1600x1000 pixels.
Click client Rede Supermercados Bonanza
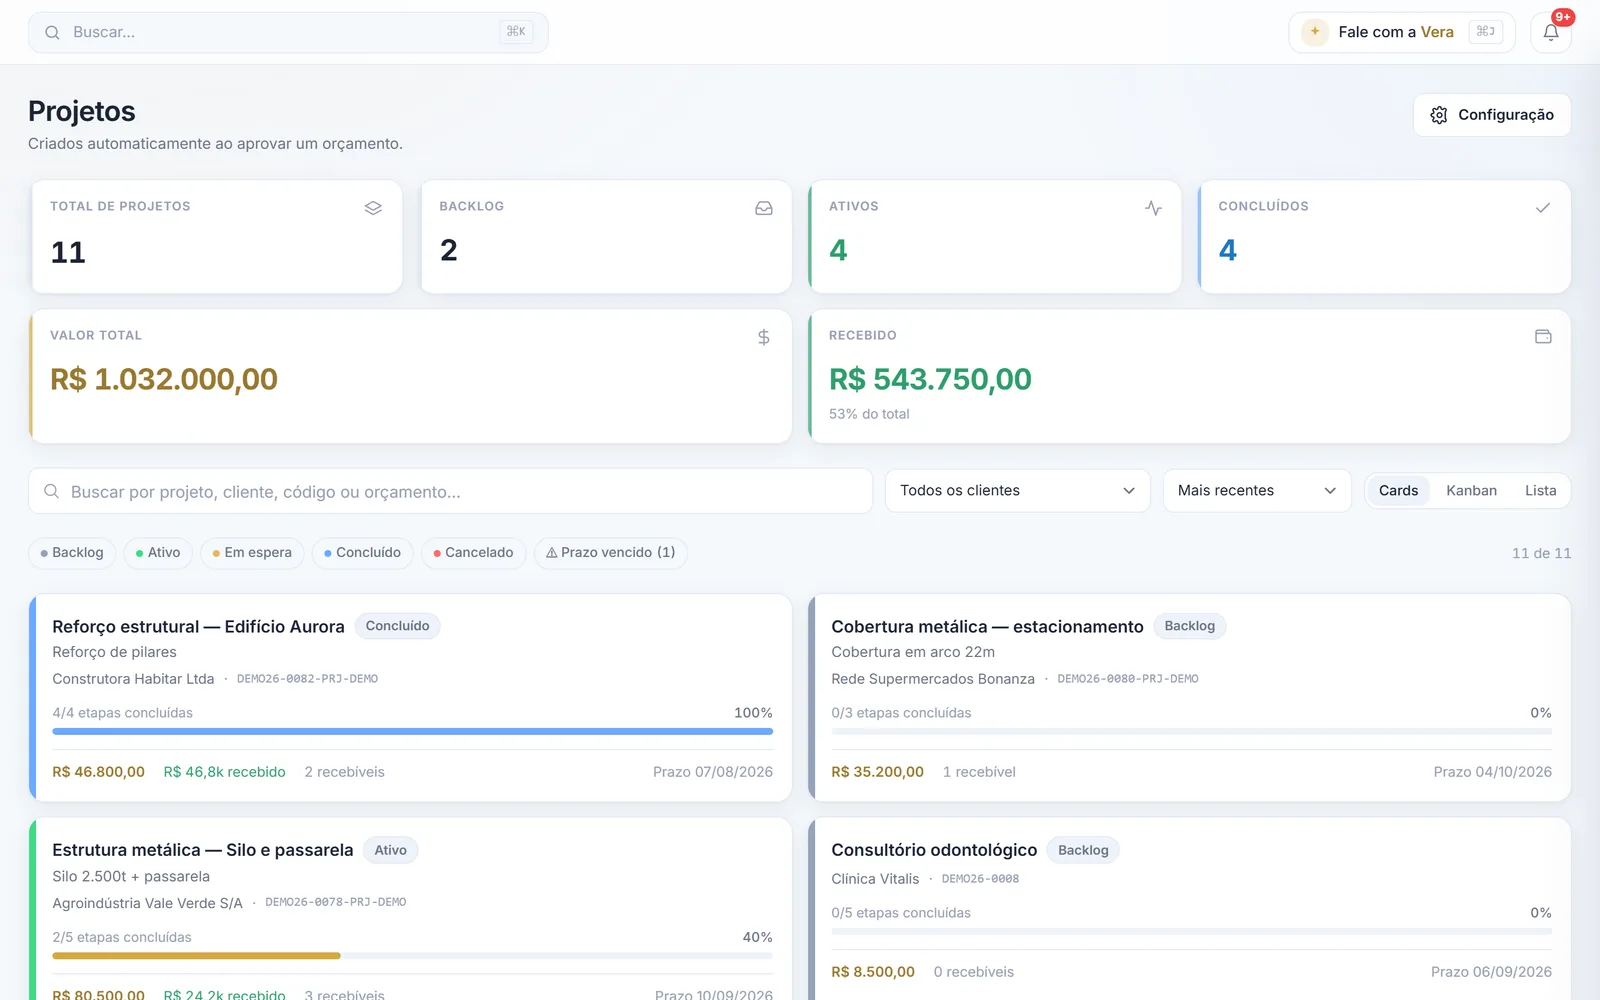click(932, 679)
